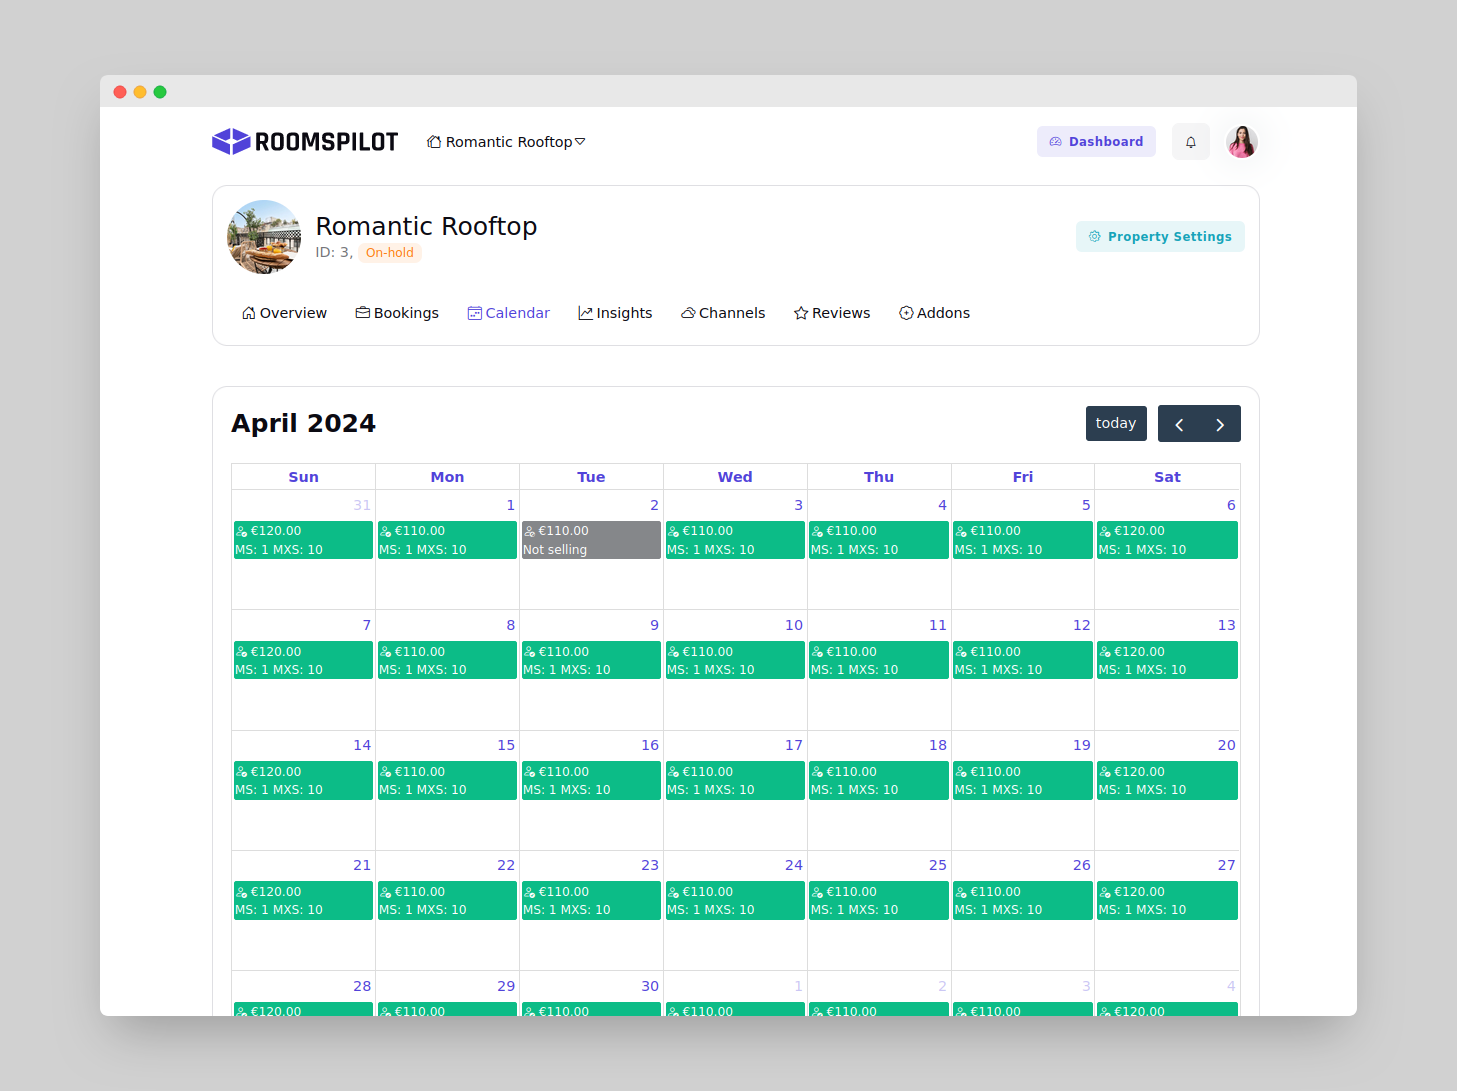Open the Addons tab

tap(934, 313)
